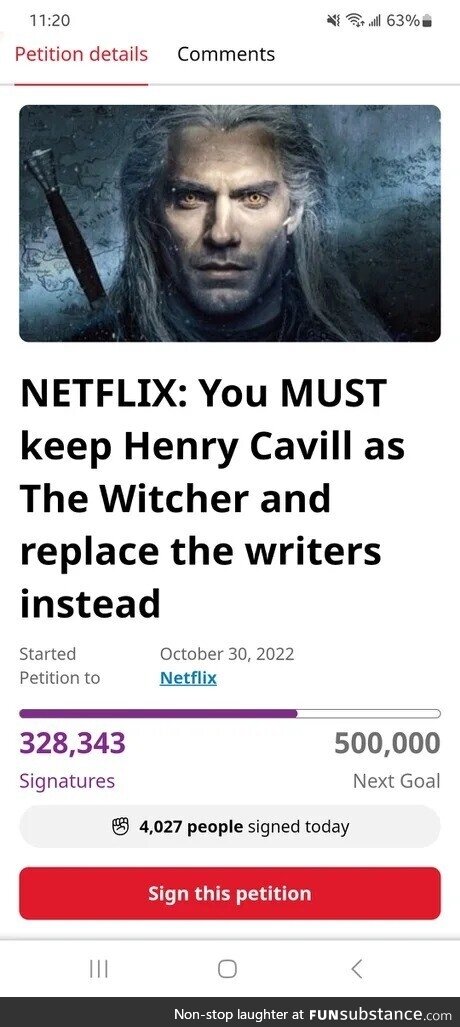Open the Netflix petition target link

point(188,678)
